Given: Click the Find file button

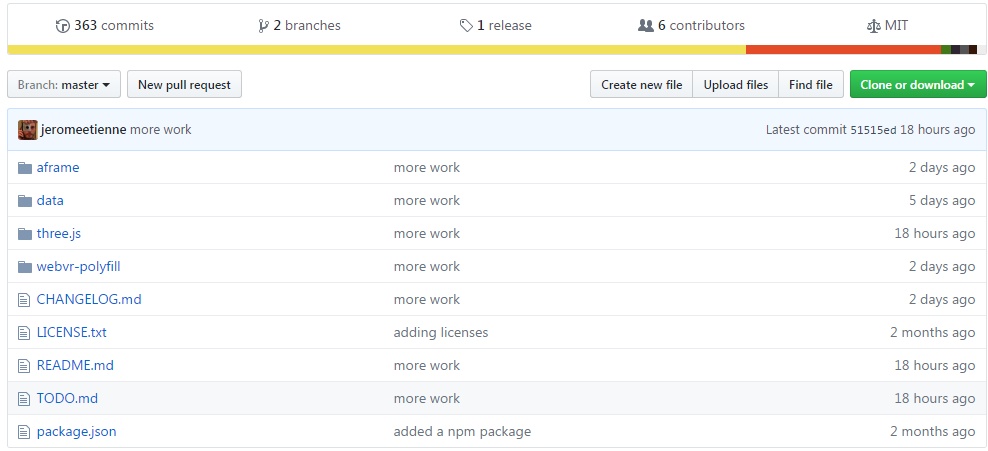Looking at the screenshot, I should pos(810,85).
